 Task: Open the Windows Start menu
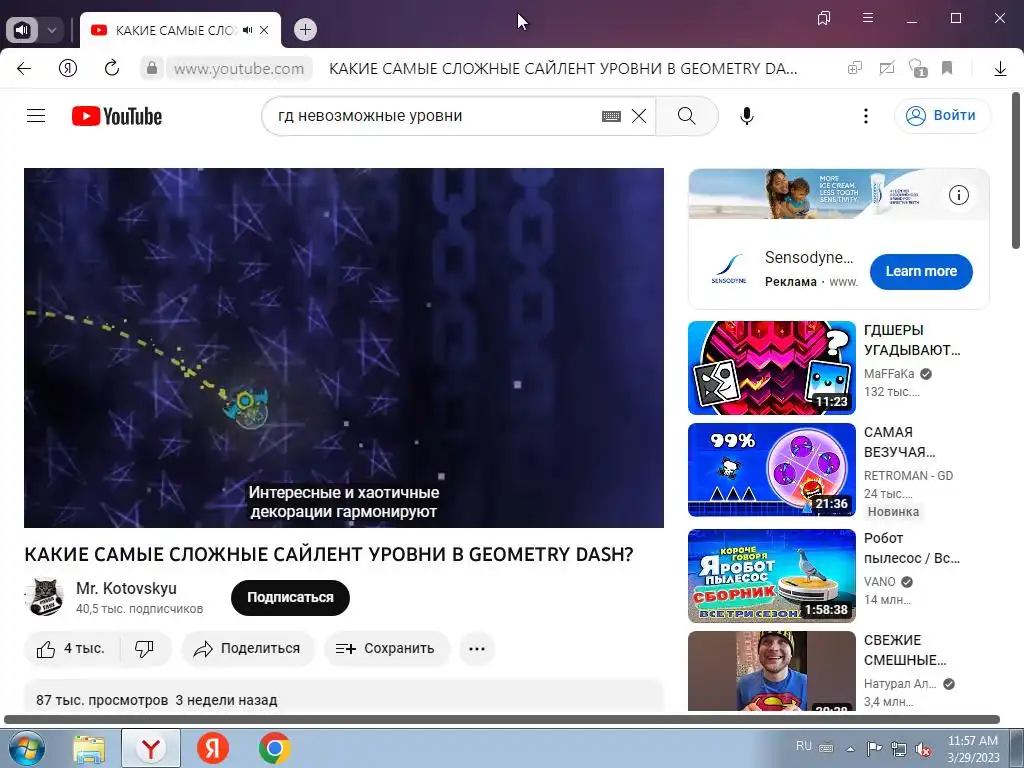pos(26,748)
